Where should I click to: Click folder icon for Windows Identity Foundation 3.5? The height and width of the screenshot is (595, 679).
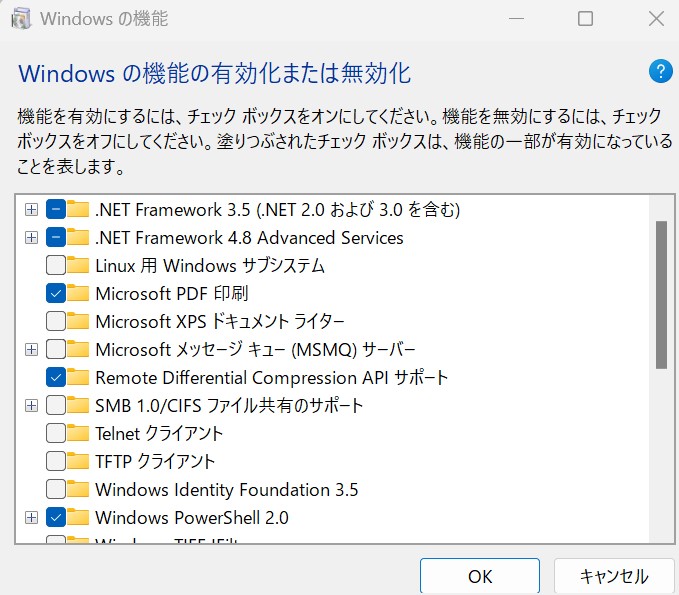coord(79,490)
